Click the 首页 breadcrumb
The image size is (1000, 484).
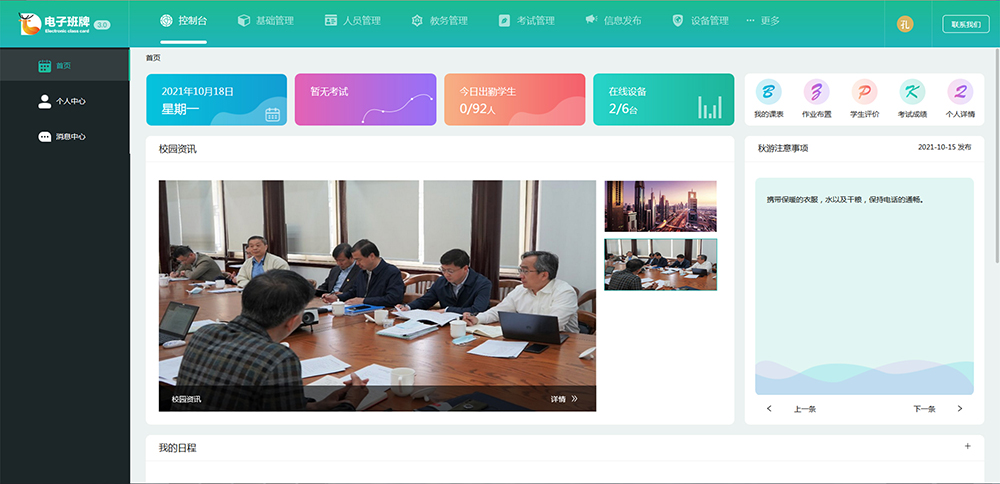(x=153, y=57)
